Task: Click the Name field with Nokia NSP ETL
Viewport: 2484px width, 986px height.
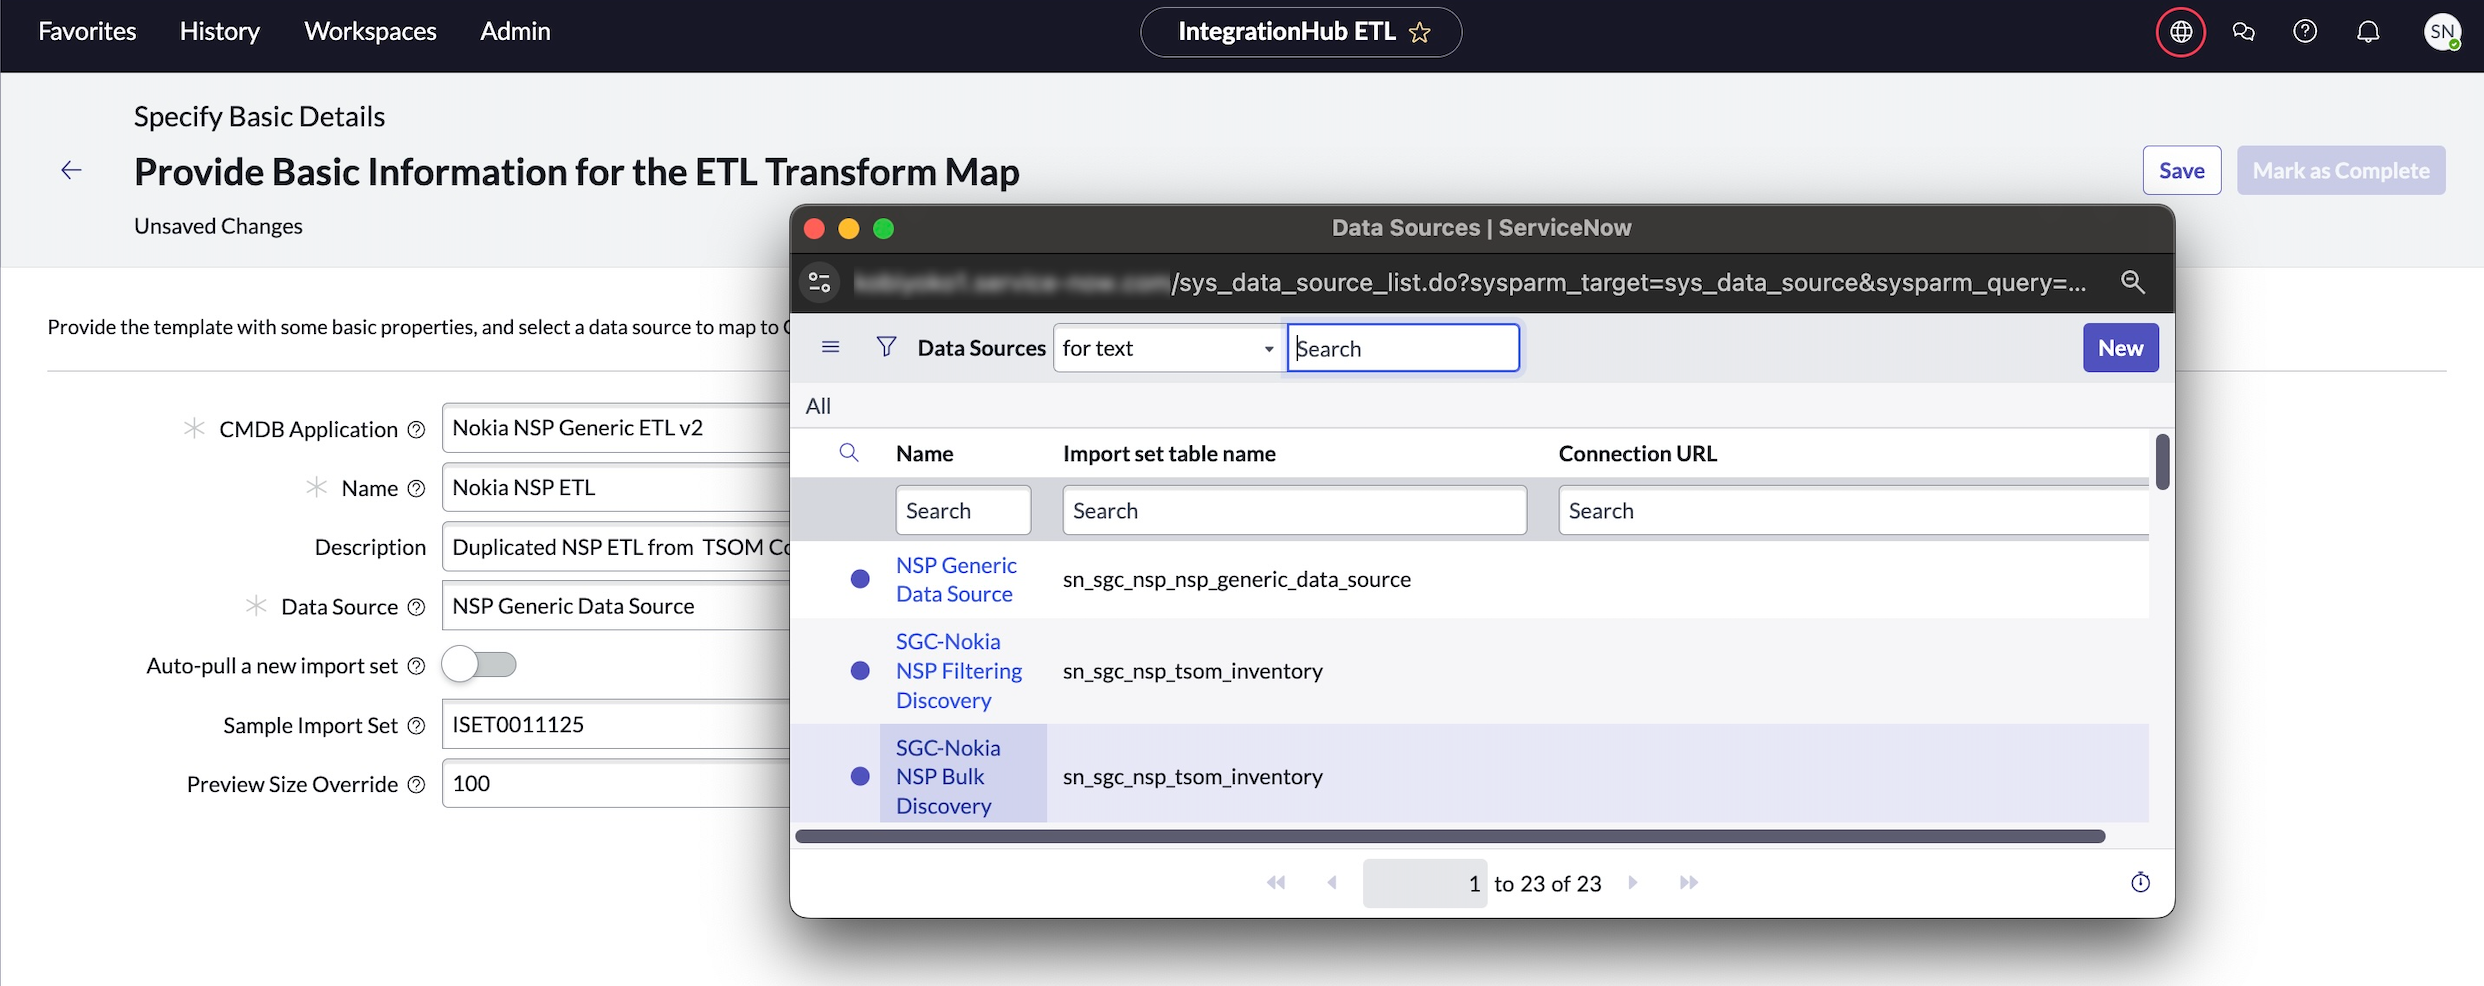Action: point(616,488)
